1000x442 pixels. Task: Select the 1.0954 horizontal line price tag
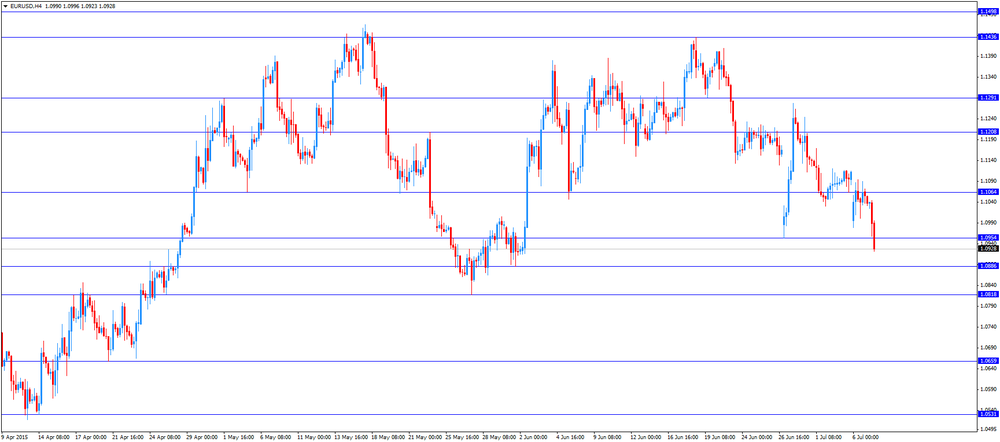pyautogui.click(x=987, y=237)
